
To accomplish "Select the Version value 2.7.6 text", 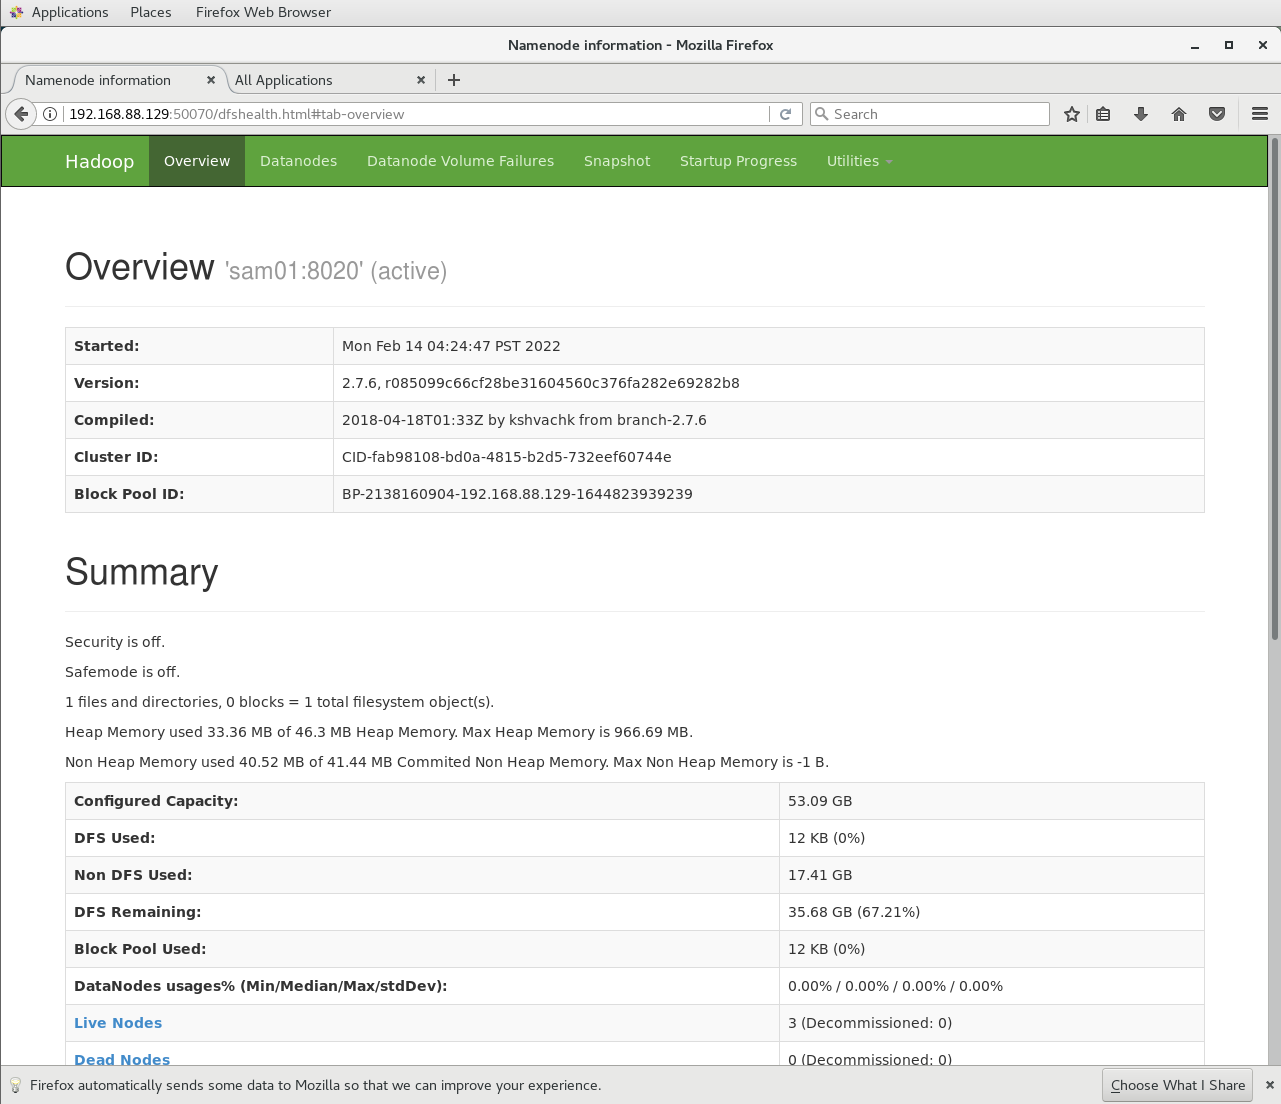I will point(541,383).
